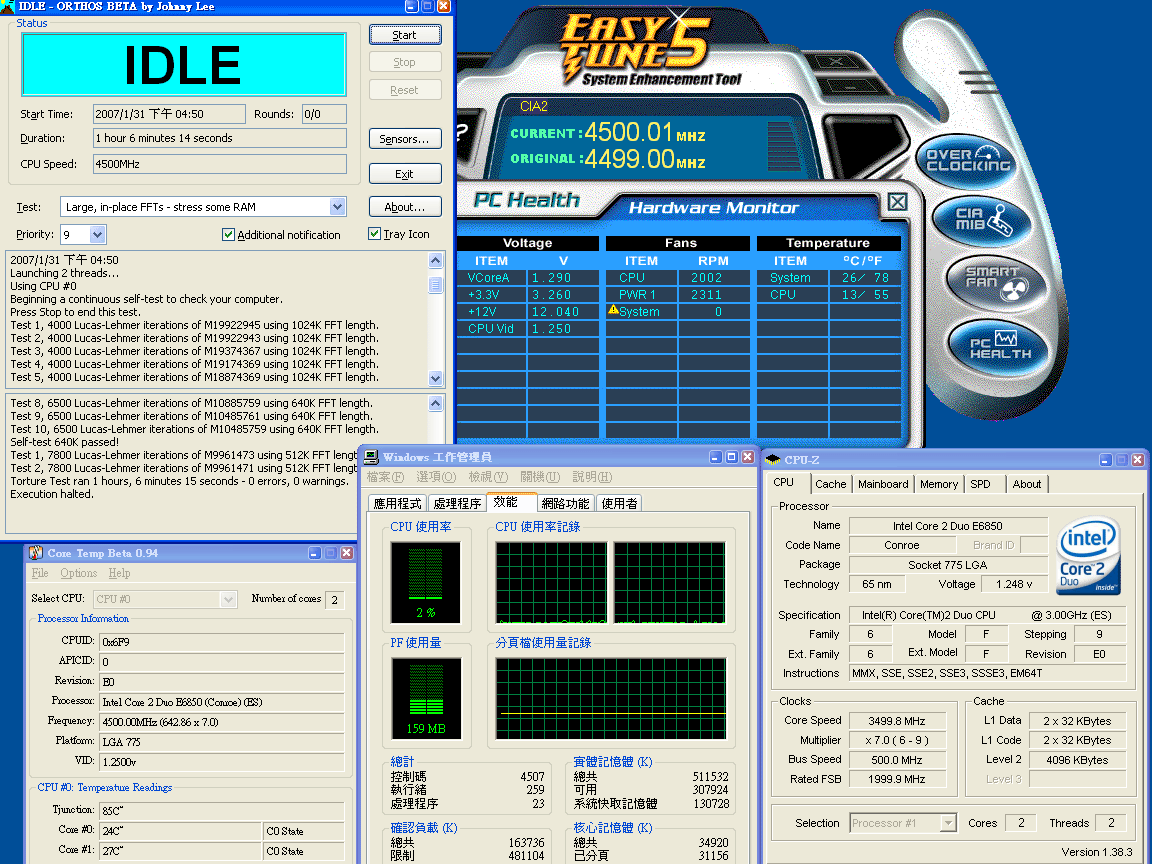Click the Core Temp title bar icon

point(35,552)
